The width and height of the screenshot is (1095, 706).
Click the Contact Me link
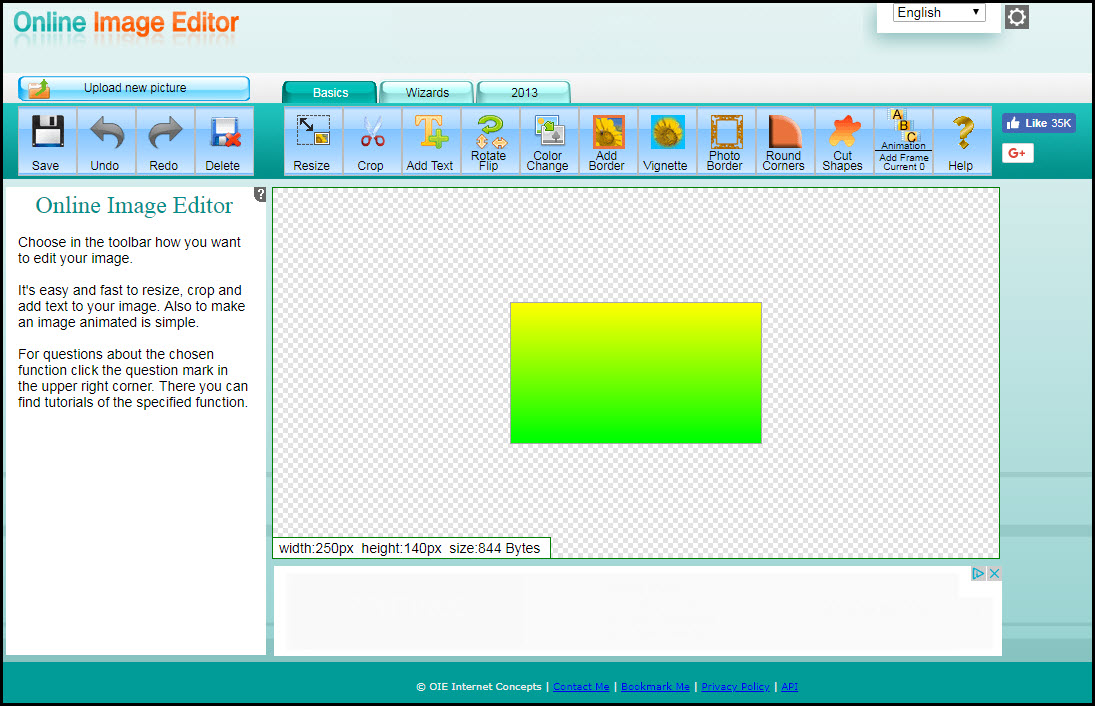(x=581, y=687)
